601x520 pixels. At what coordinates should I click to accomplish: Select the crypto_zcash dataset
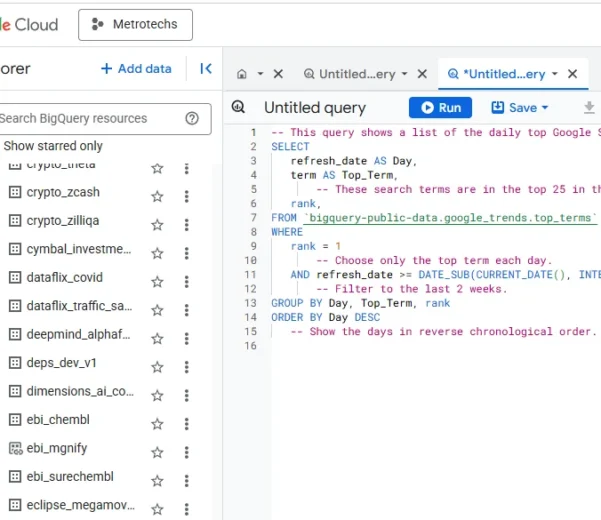pos(63,192)
